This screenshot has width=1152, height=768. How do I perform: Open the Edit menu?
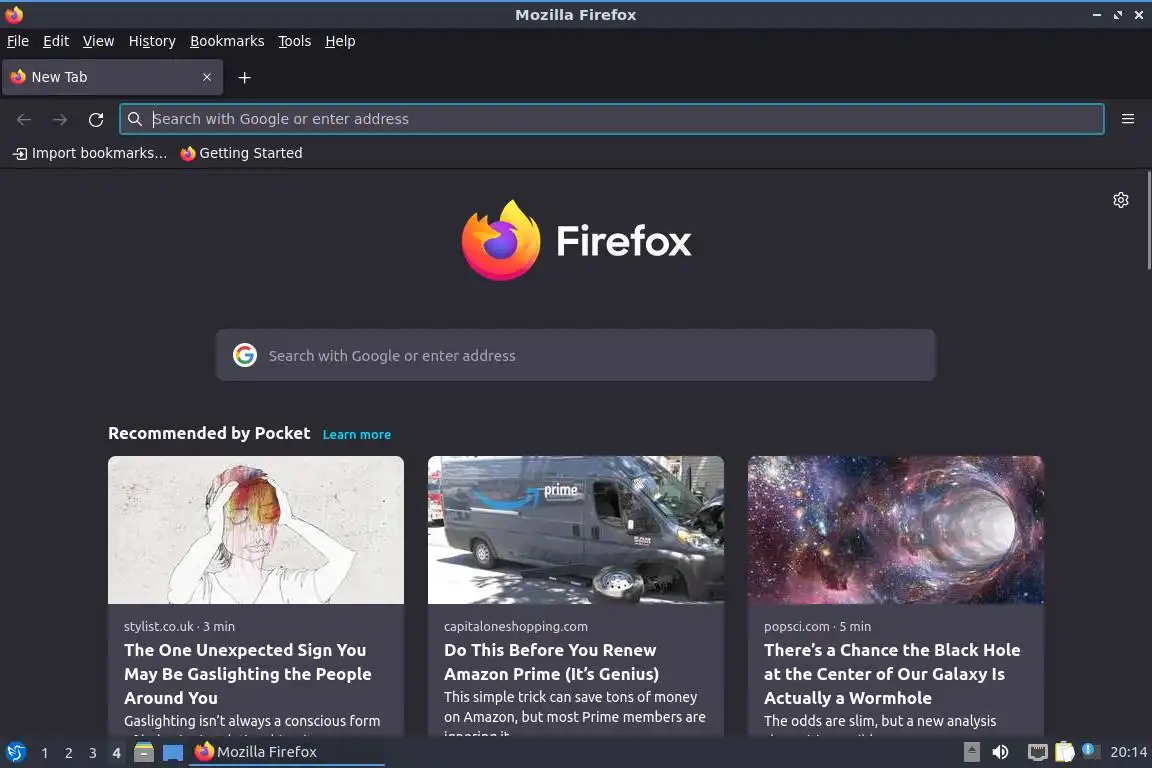[56, 41]
